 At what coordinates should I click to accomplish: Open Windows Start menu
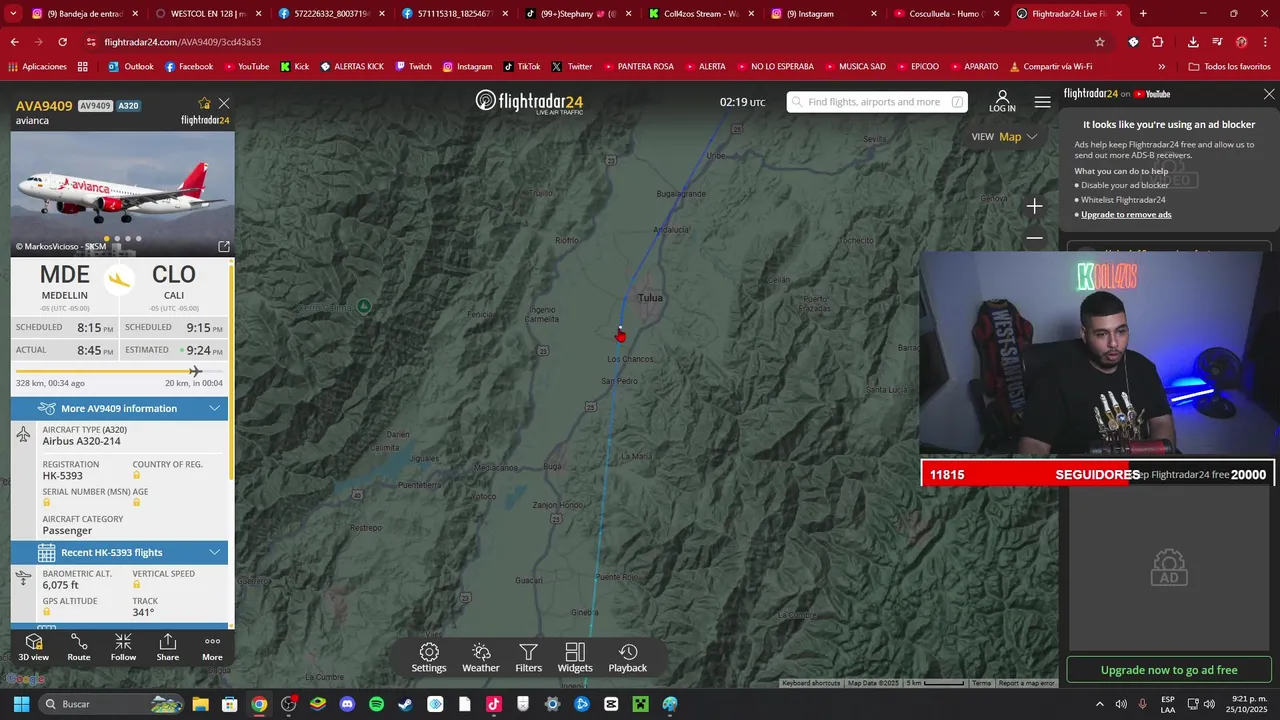pos(21,704)
